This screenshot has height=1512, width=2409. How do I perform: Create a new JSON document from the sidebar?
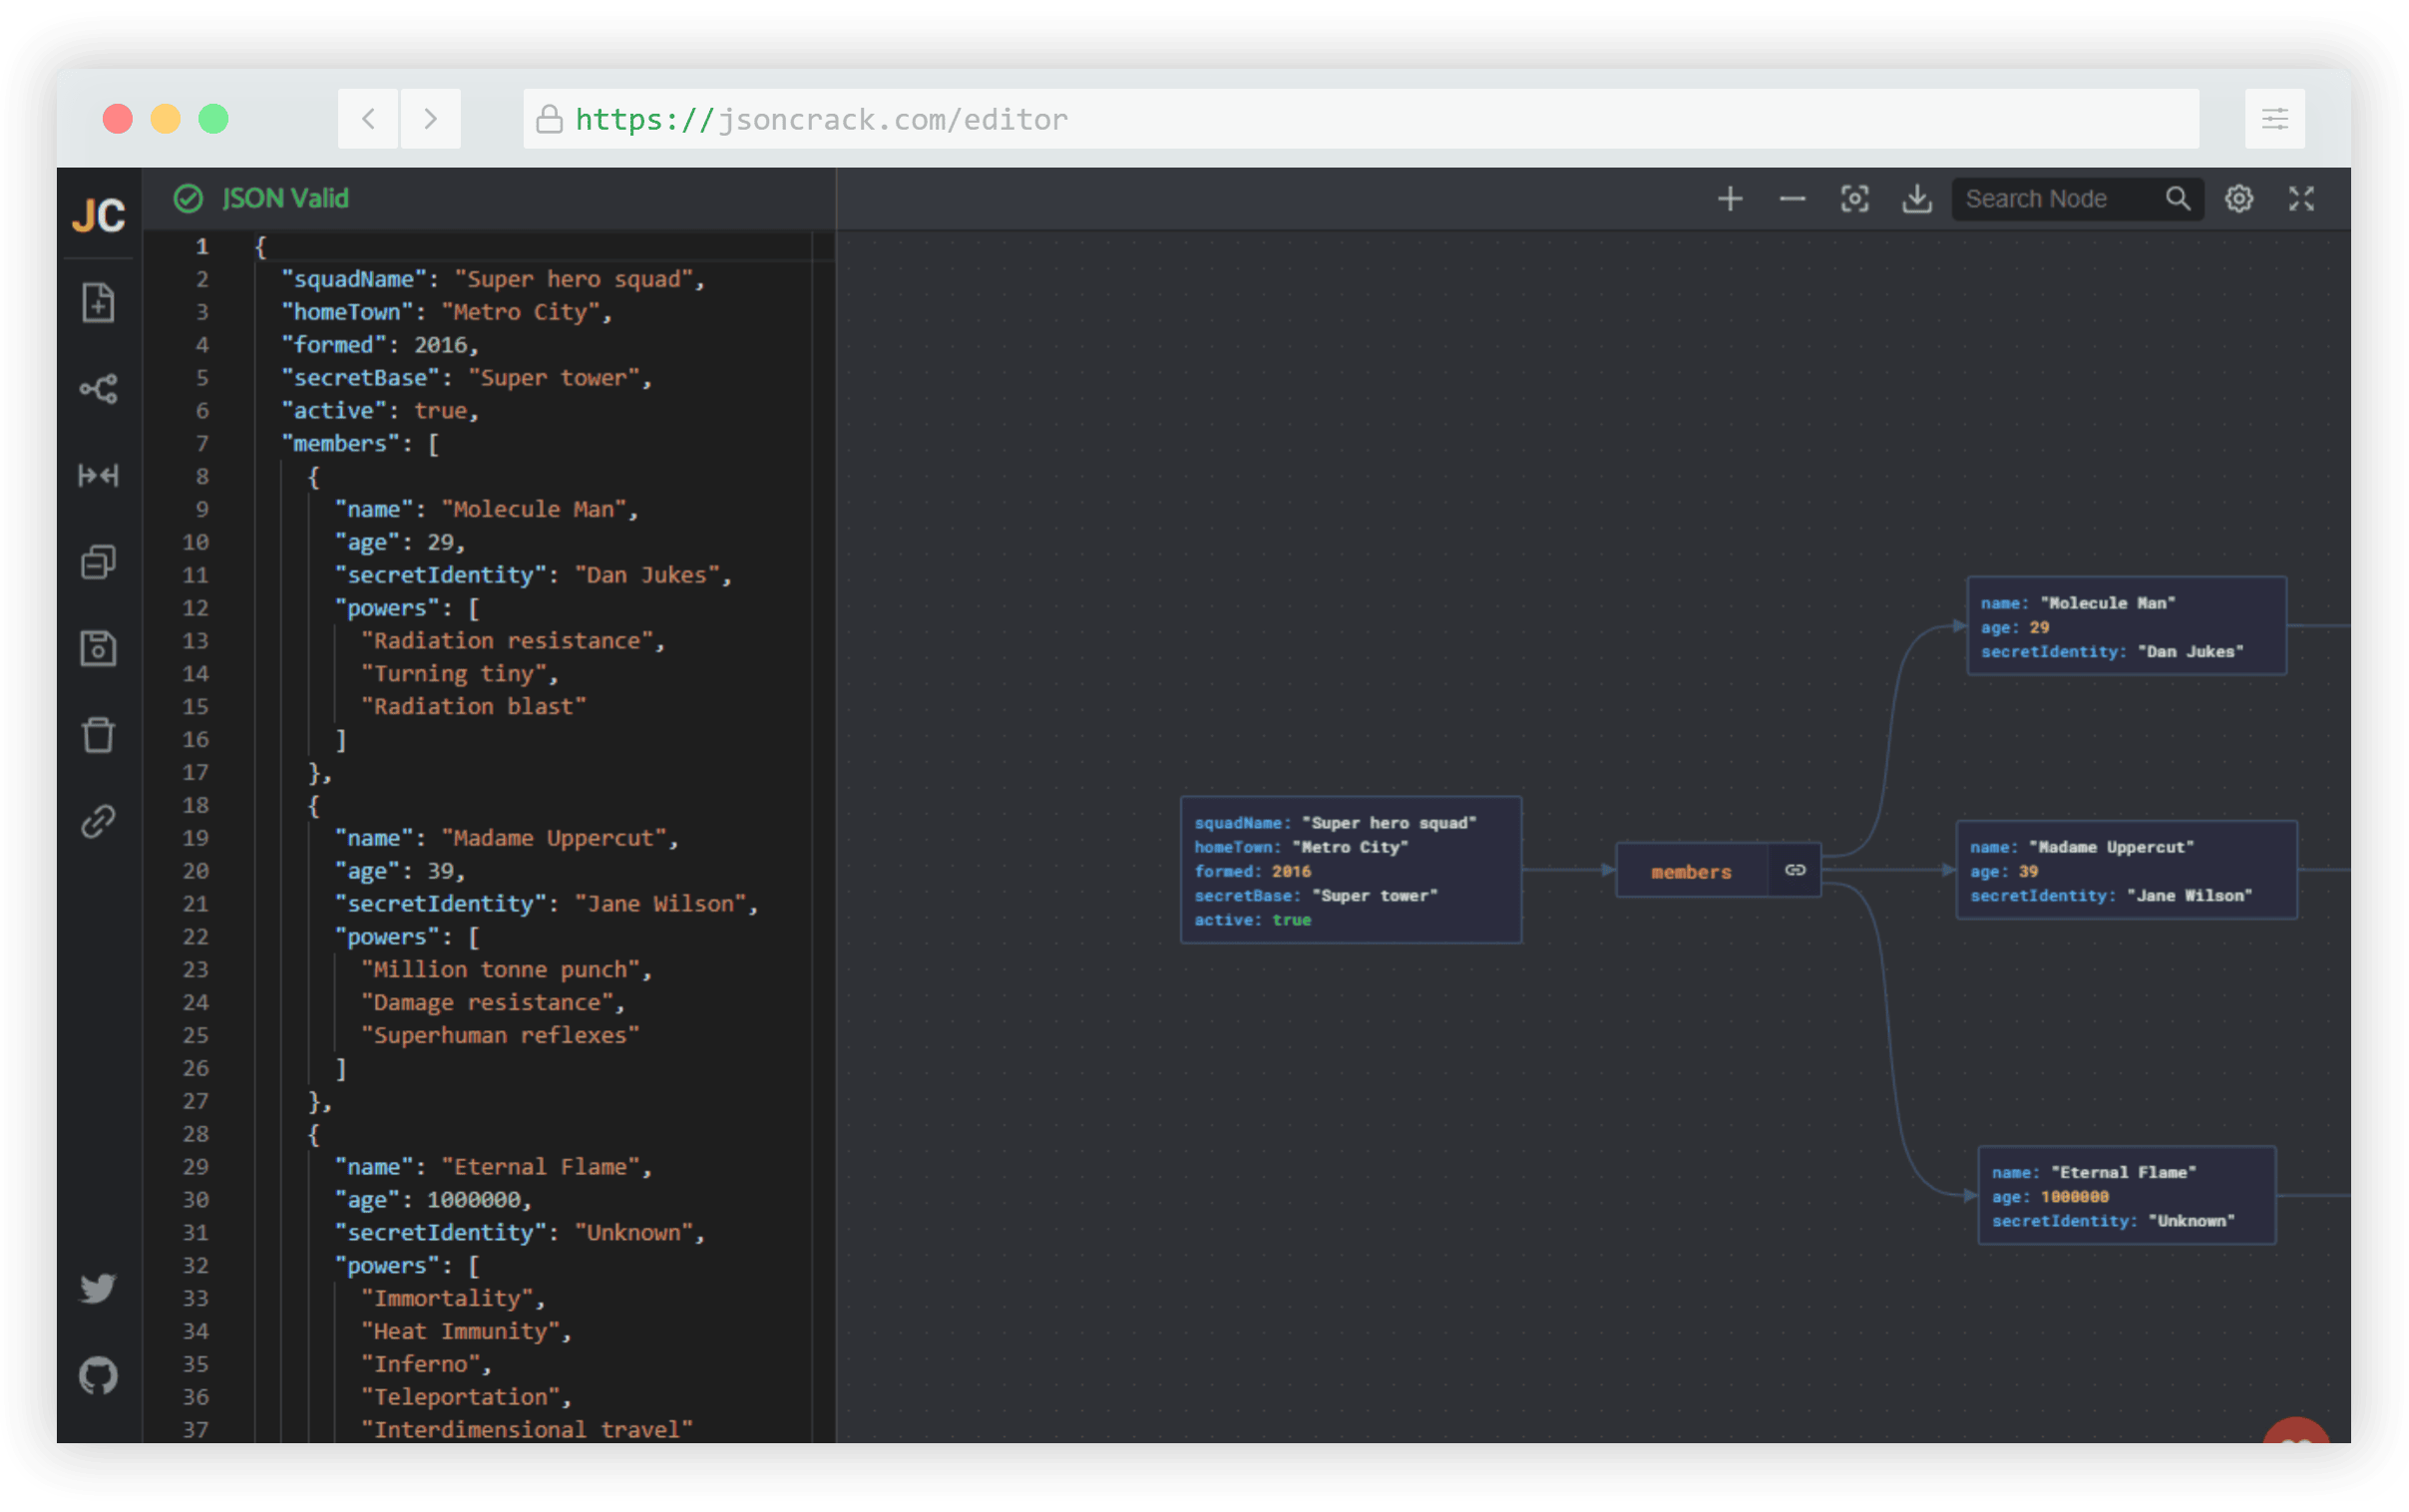[98, 303]
